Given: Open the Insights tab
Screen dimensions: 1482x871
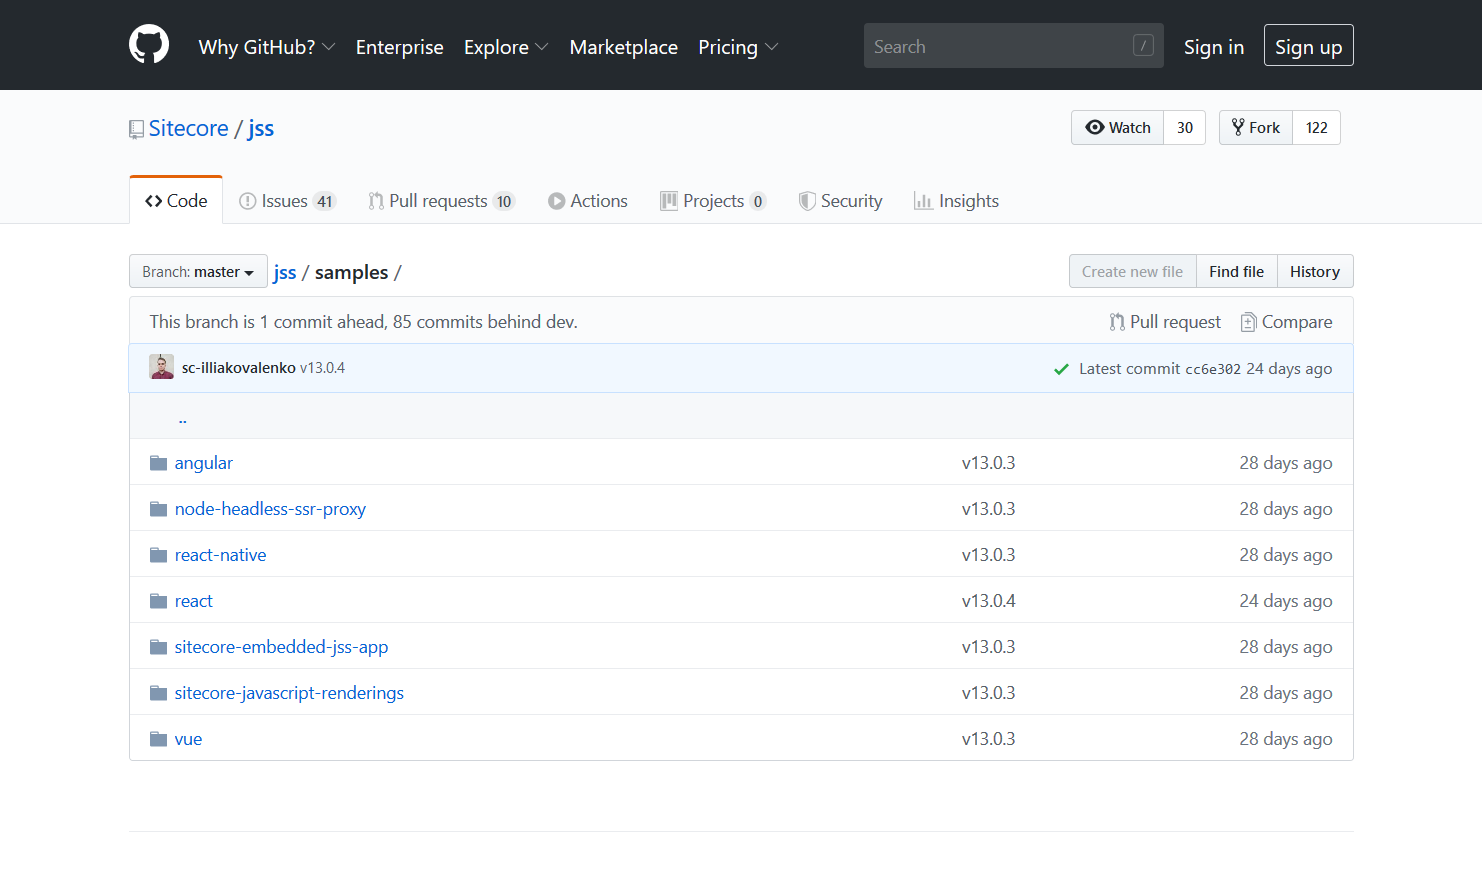Looking at the screenshot, I should (956, 201).
